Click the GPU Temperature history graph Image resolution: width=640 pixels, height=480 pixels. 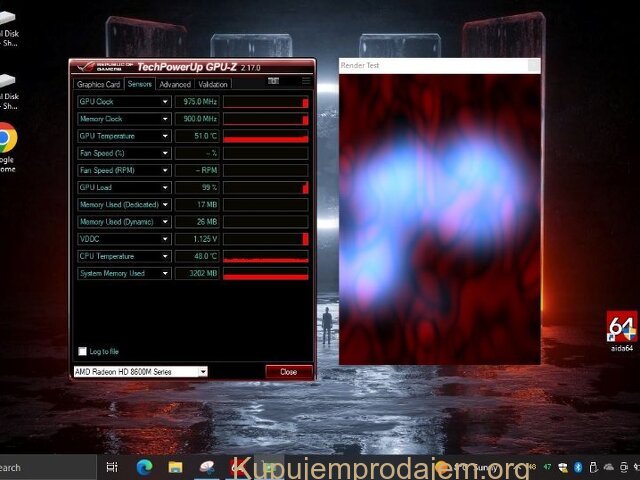point(266,136)
